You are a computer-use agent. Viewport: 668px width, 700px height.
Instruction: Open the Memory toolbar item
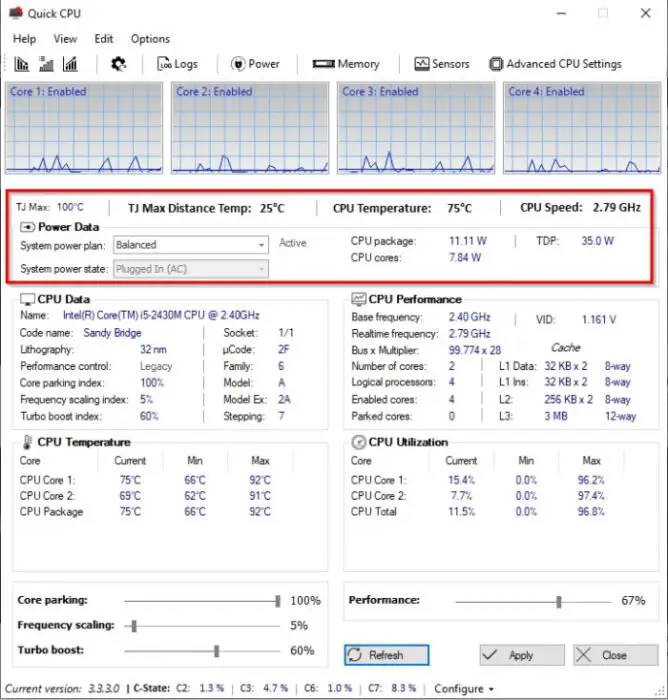[x=346, y=64]
